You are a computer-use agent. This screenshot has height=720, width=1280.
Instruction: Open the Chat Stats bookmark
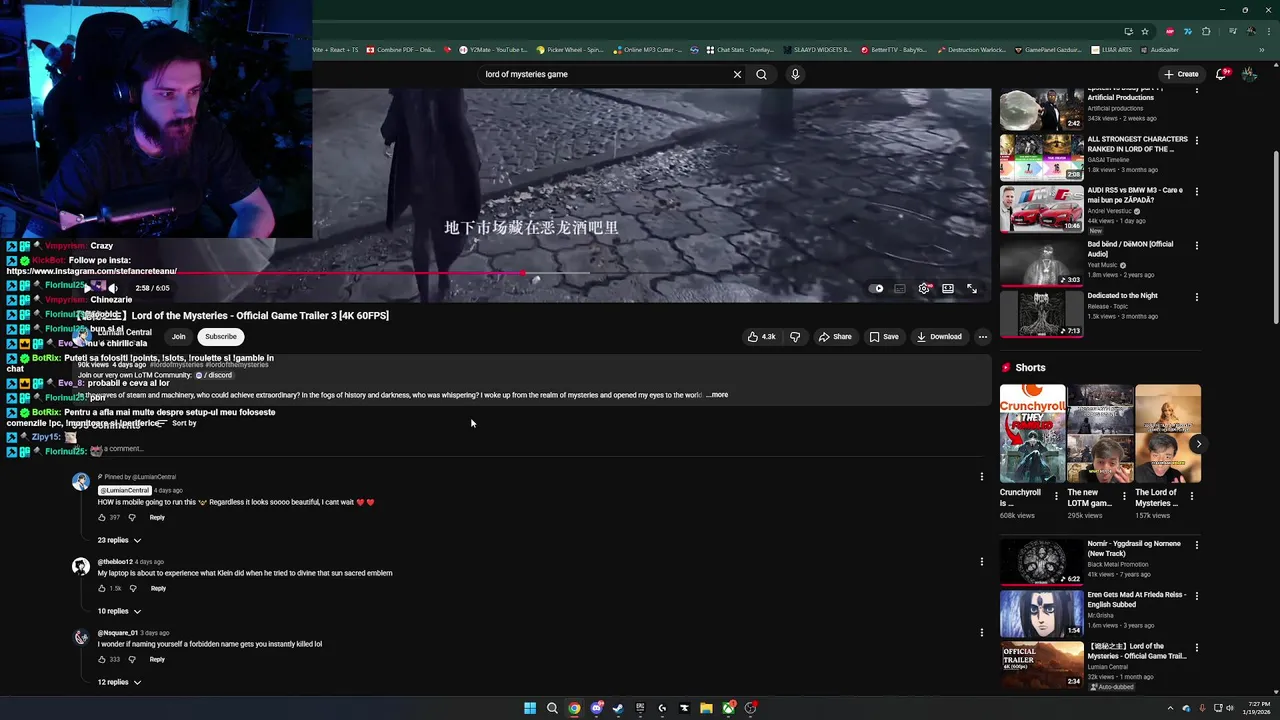(740, 50)
